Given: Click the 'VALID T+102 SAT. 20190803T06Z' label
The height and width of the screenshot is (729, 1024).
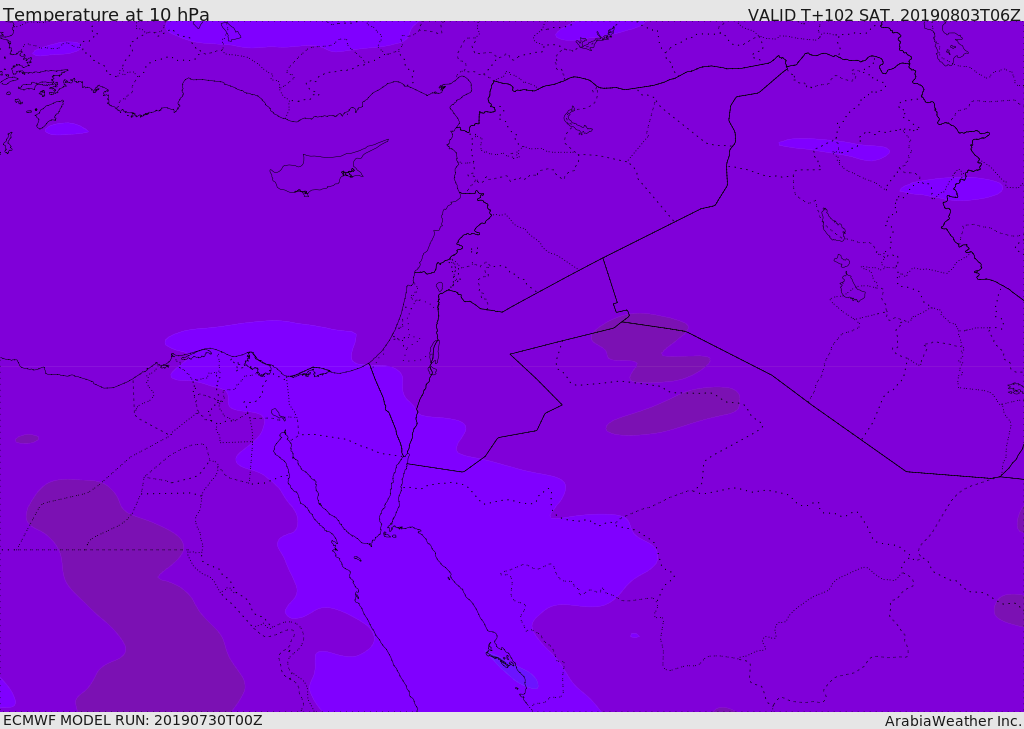Looking at the screenshot, I should pyautogui.click(x=884, y=14).
